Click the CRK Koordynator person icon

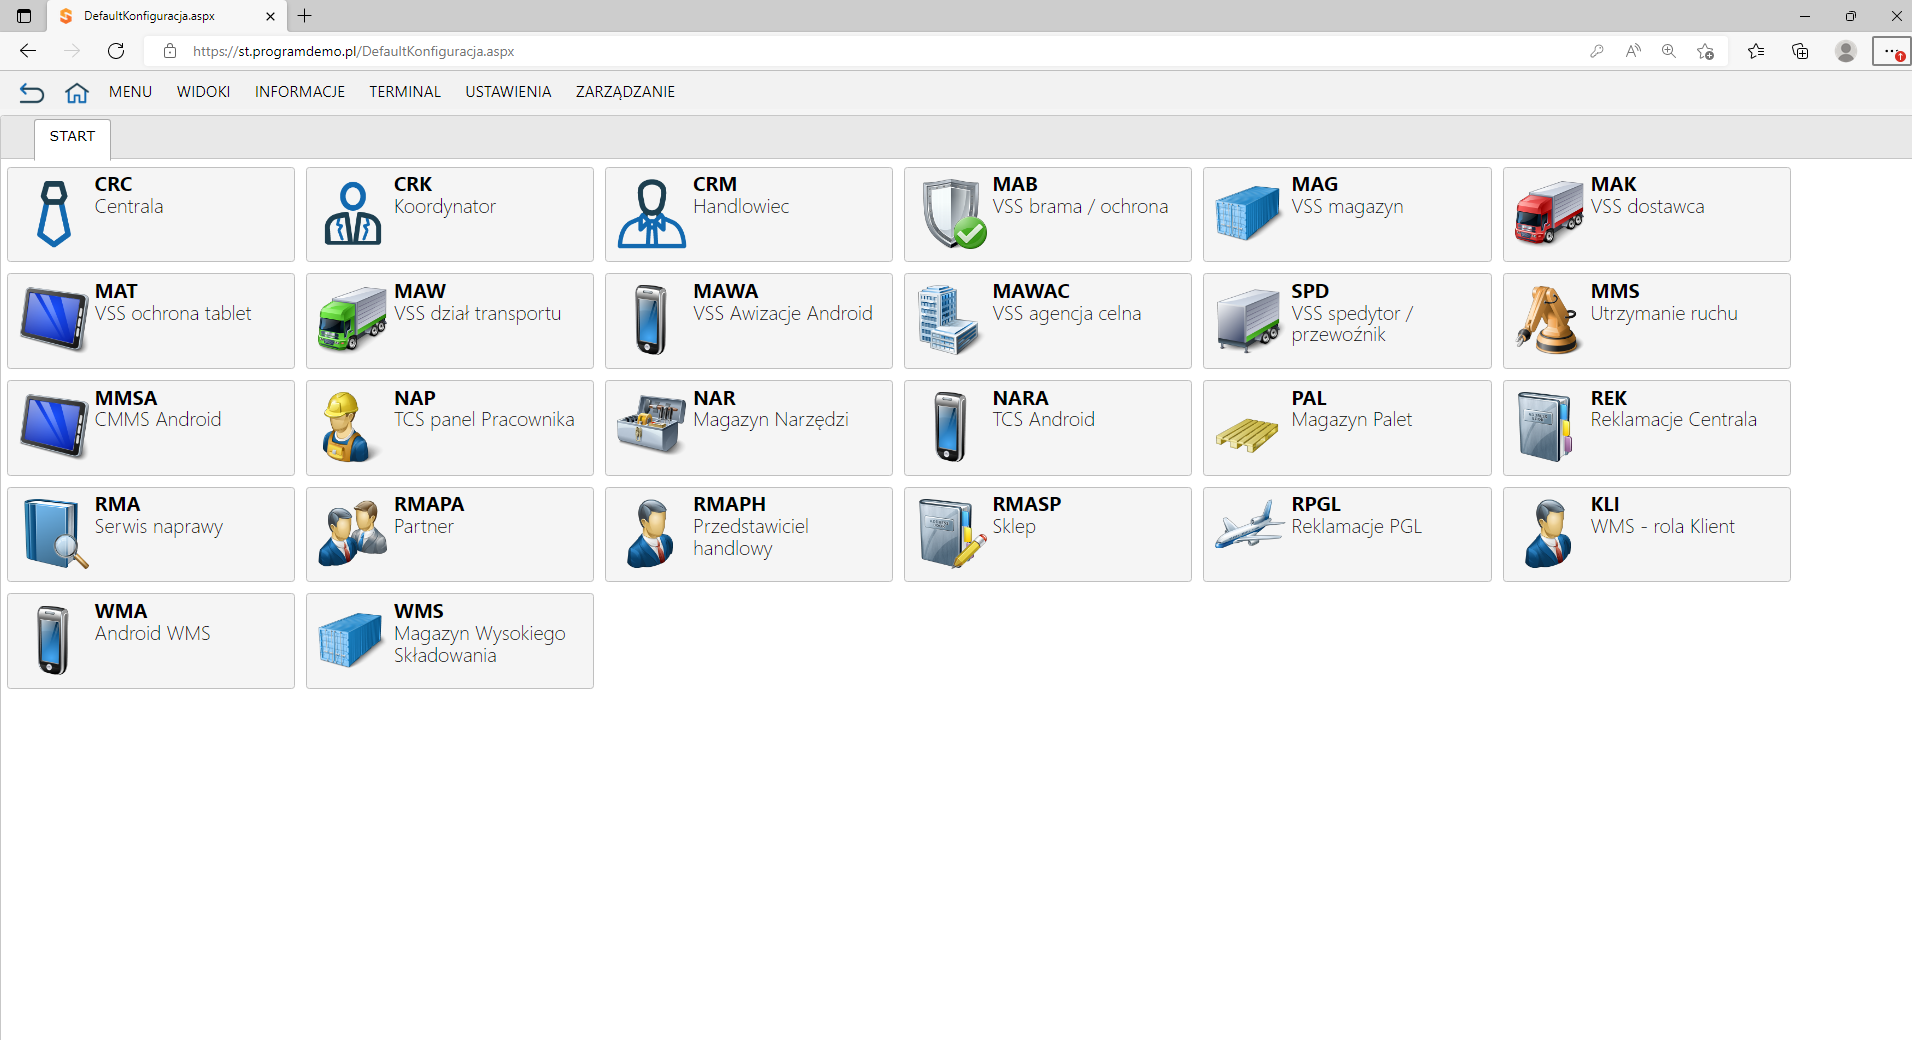tap(353, 214)
